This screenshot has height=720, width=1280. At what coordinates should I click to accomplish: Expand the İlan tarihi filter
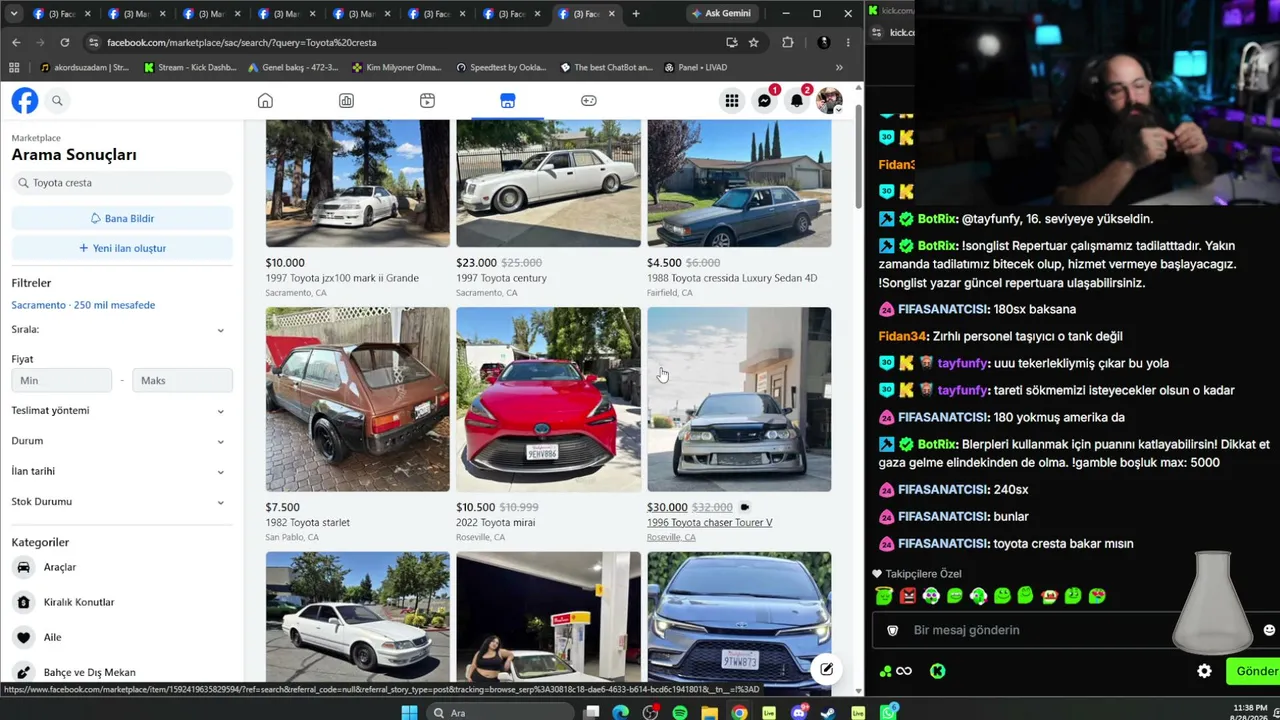point(122,471)
